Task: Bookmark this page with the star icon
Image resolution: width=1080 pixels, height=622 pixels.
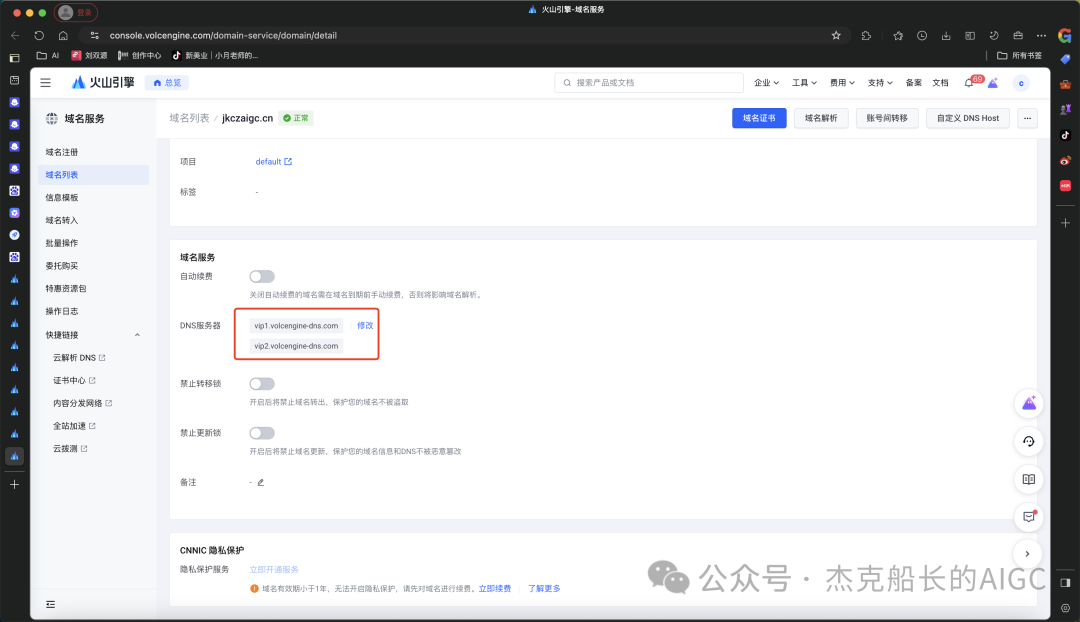Action: point(836,35)
